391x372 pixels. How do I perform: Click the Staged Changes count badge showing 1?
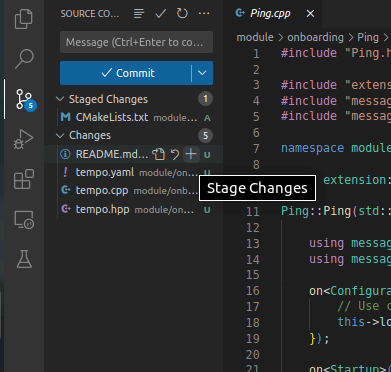click(x=205, y=99)
